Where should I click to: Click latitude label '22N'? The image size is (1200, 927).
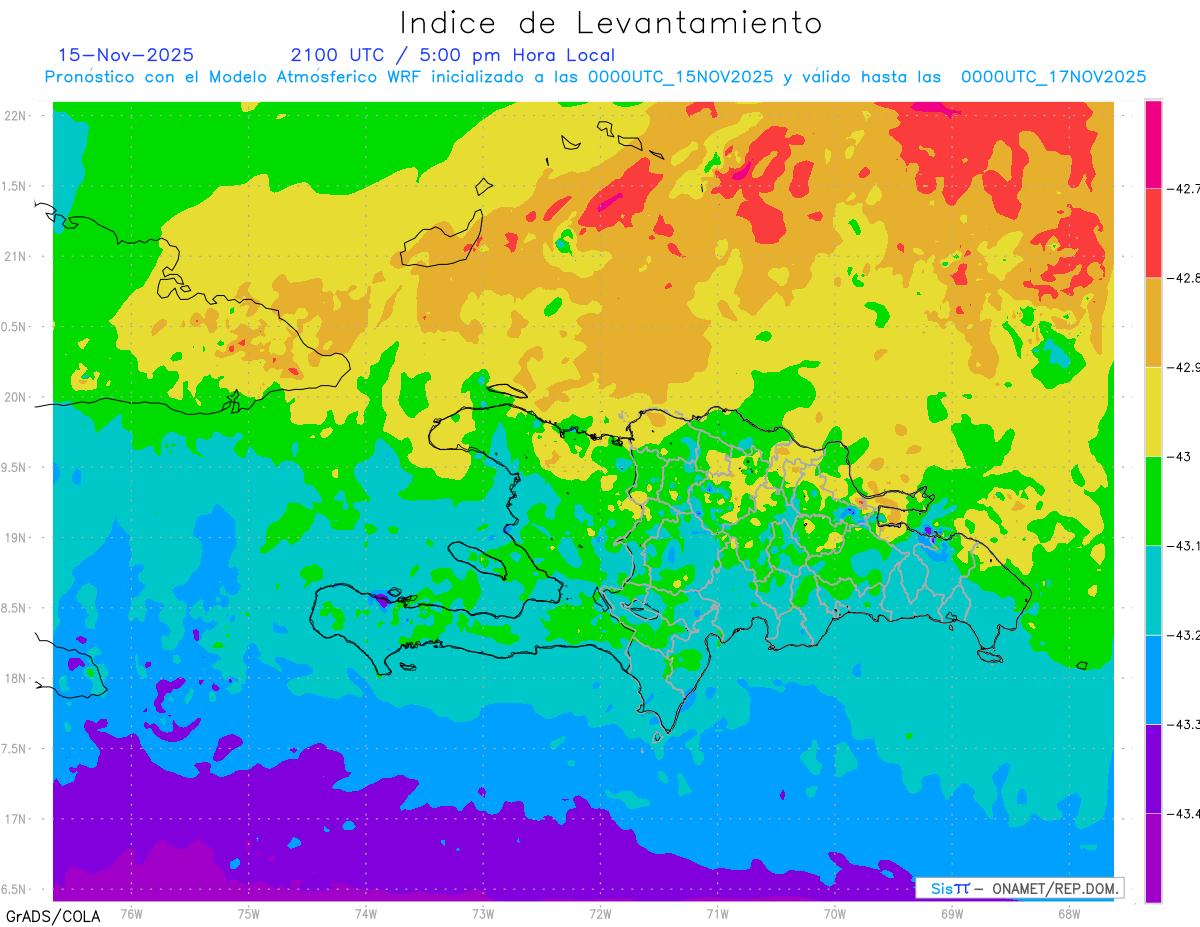coord(16,116)
